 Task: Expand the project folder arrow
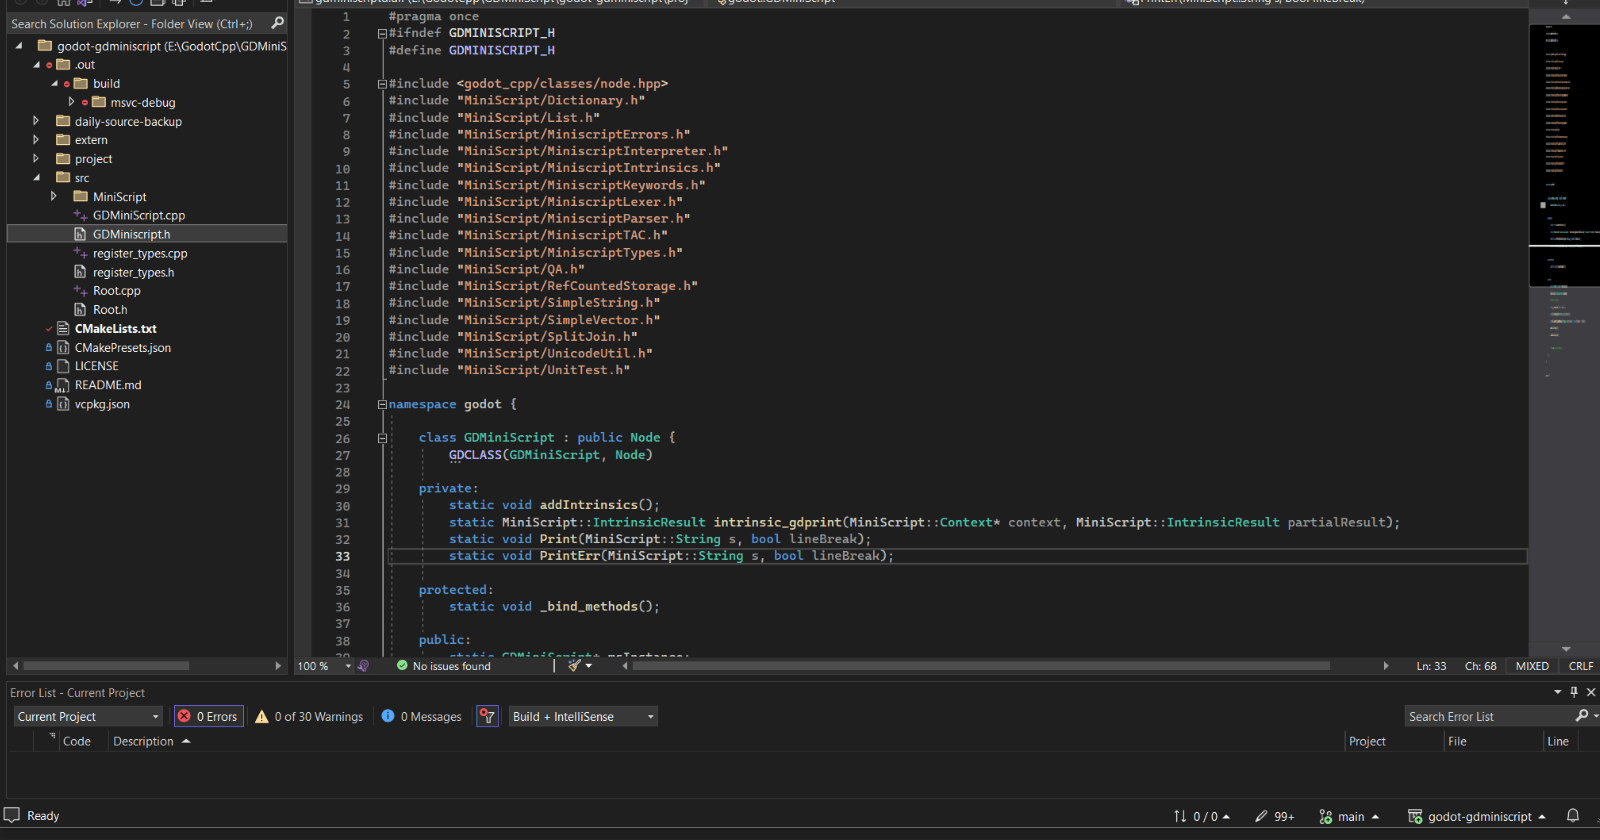(x=36, y=158)
